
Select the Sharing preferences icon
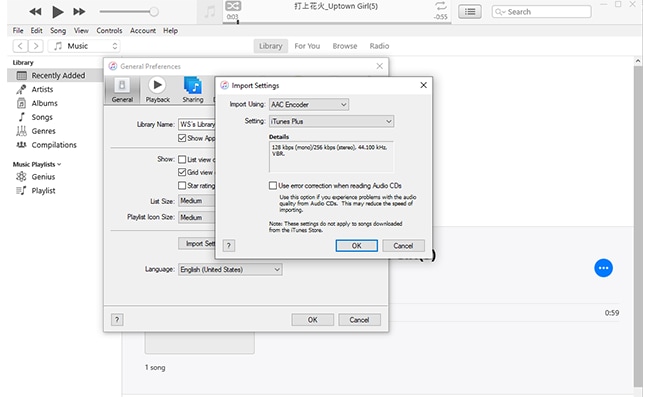193,90
